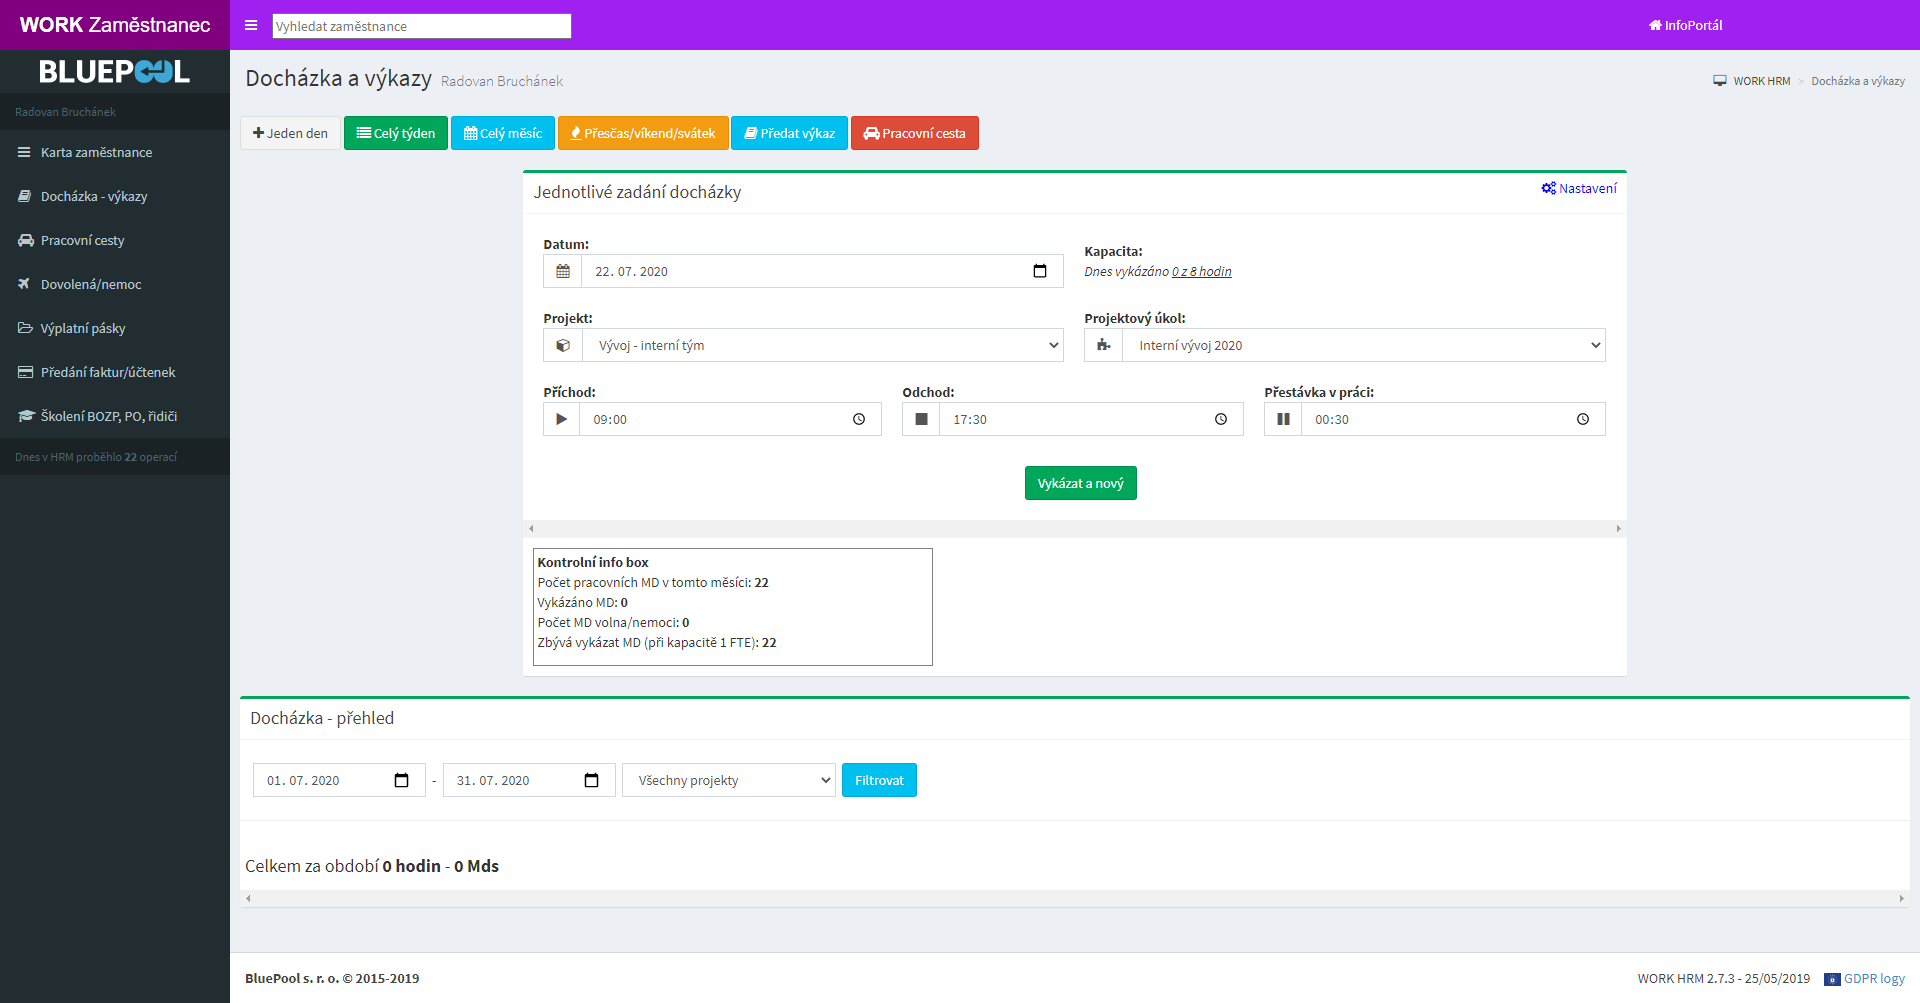Open Karta zaměstnance in sidebar

pos(115,152)
